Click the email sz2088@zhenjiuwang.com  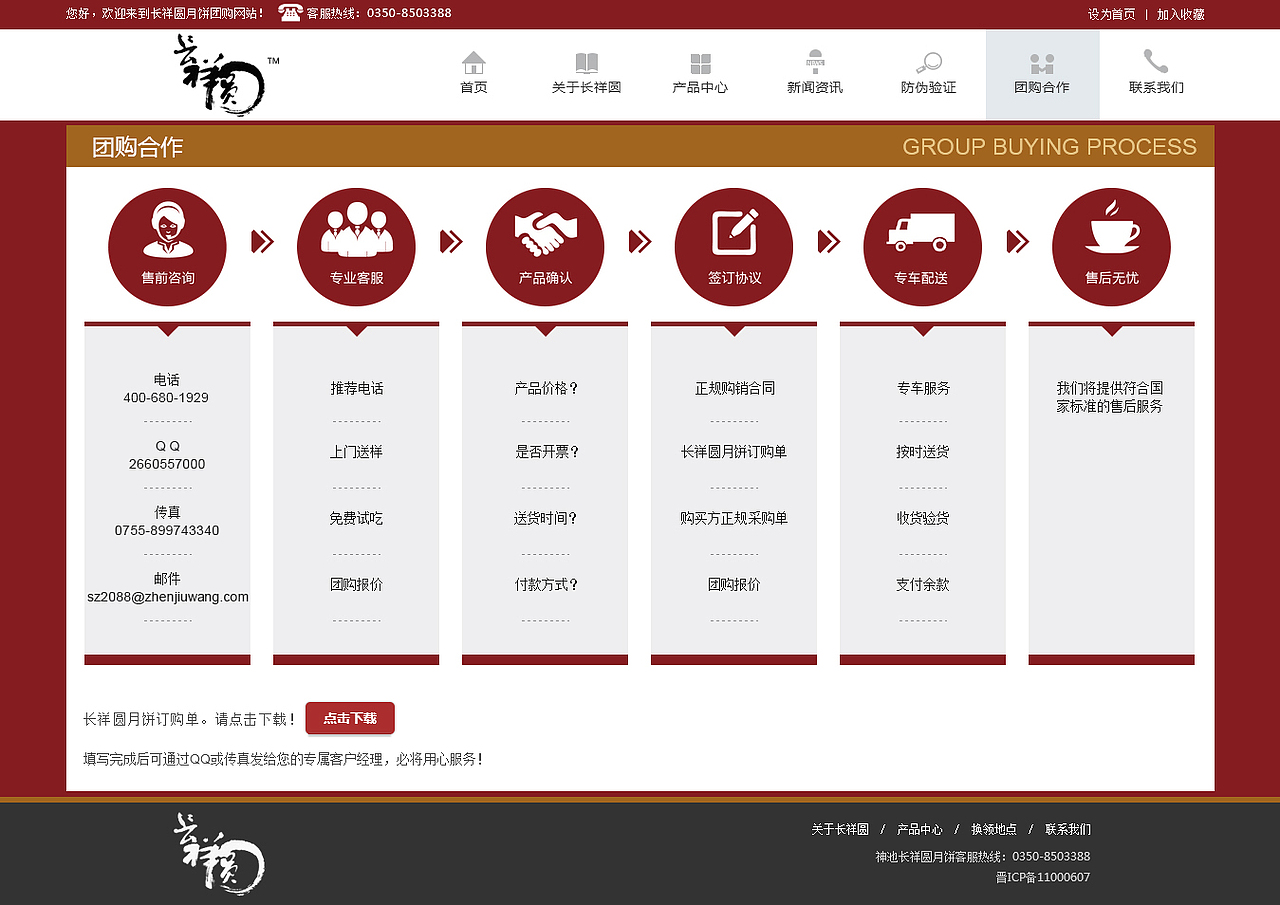point(168,597)
